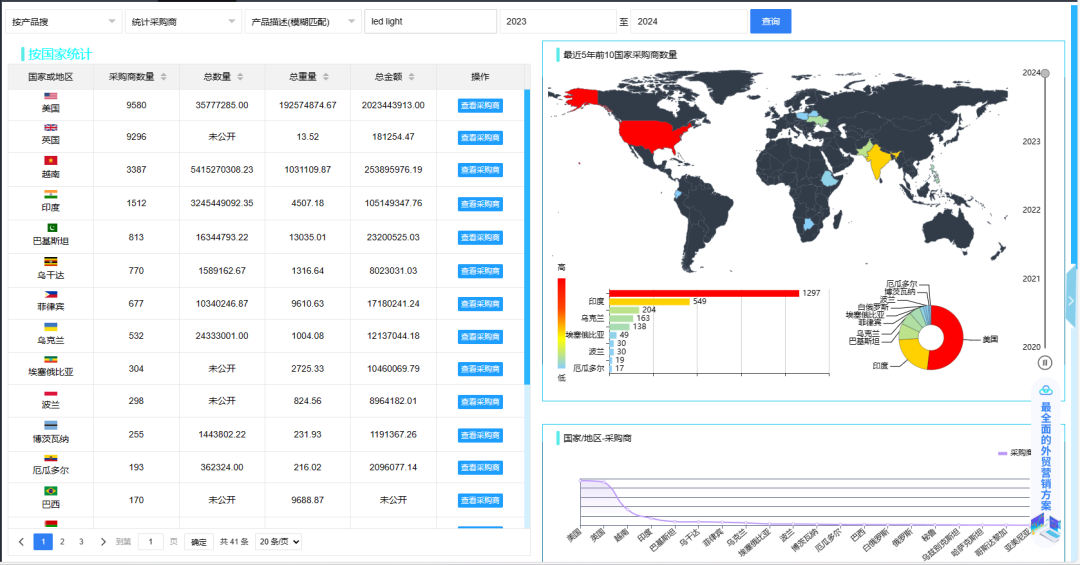This screenshot has width=1080, height=565.
Task: Select 2020 on the year timeline
Action: pyautogui.click(x=1031, y=347)
